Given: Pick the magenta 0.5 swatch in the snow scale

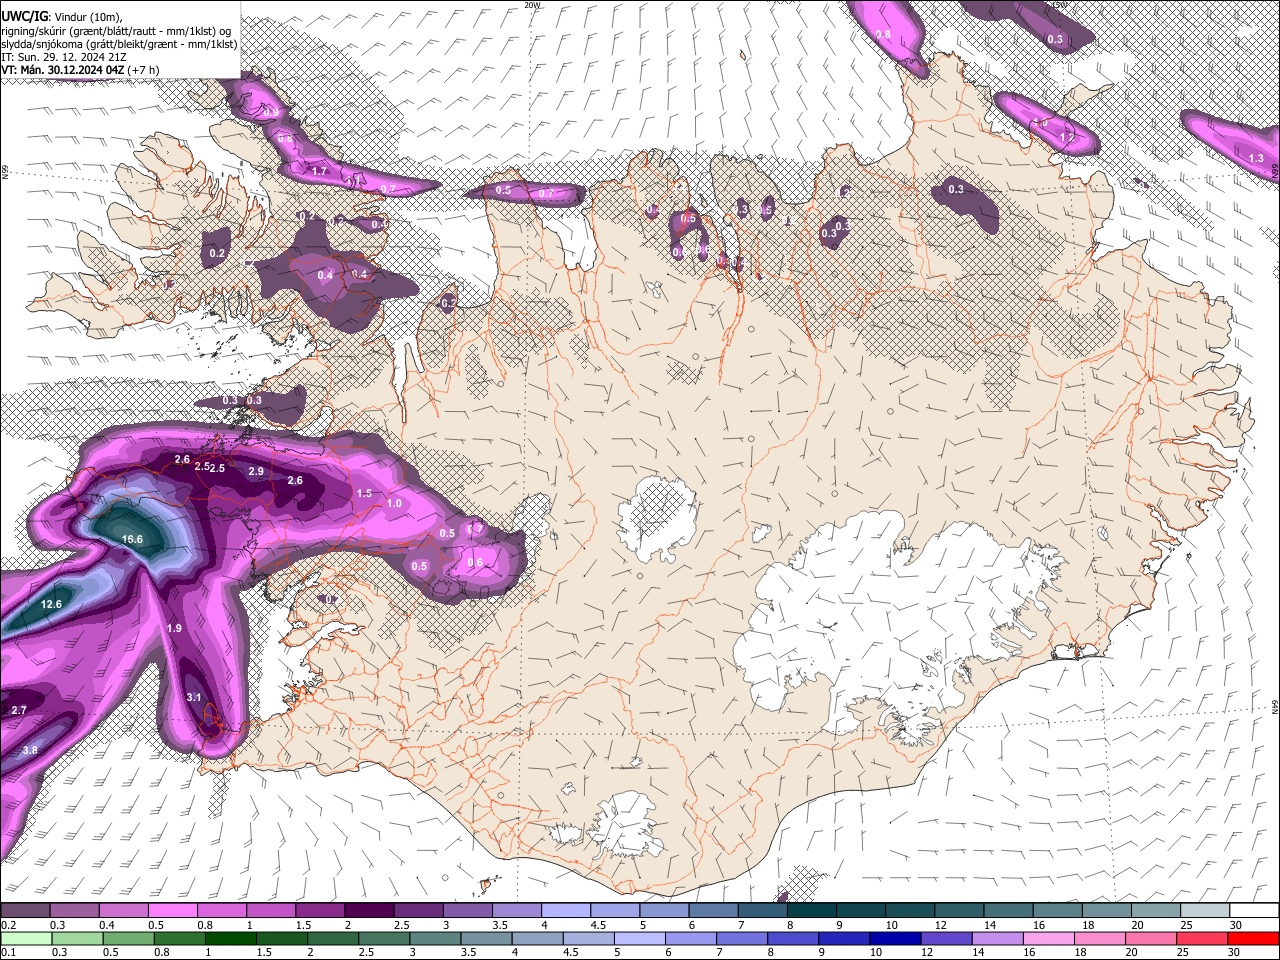Looking at the screenshot, I should [172, 911].
